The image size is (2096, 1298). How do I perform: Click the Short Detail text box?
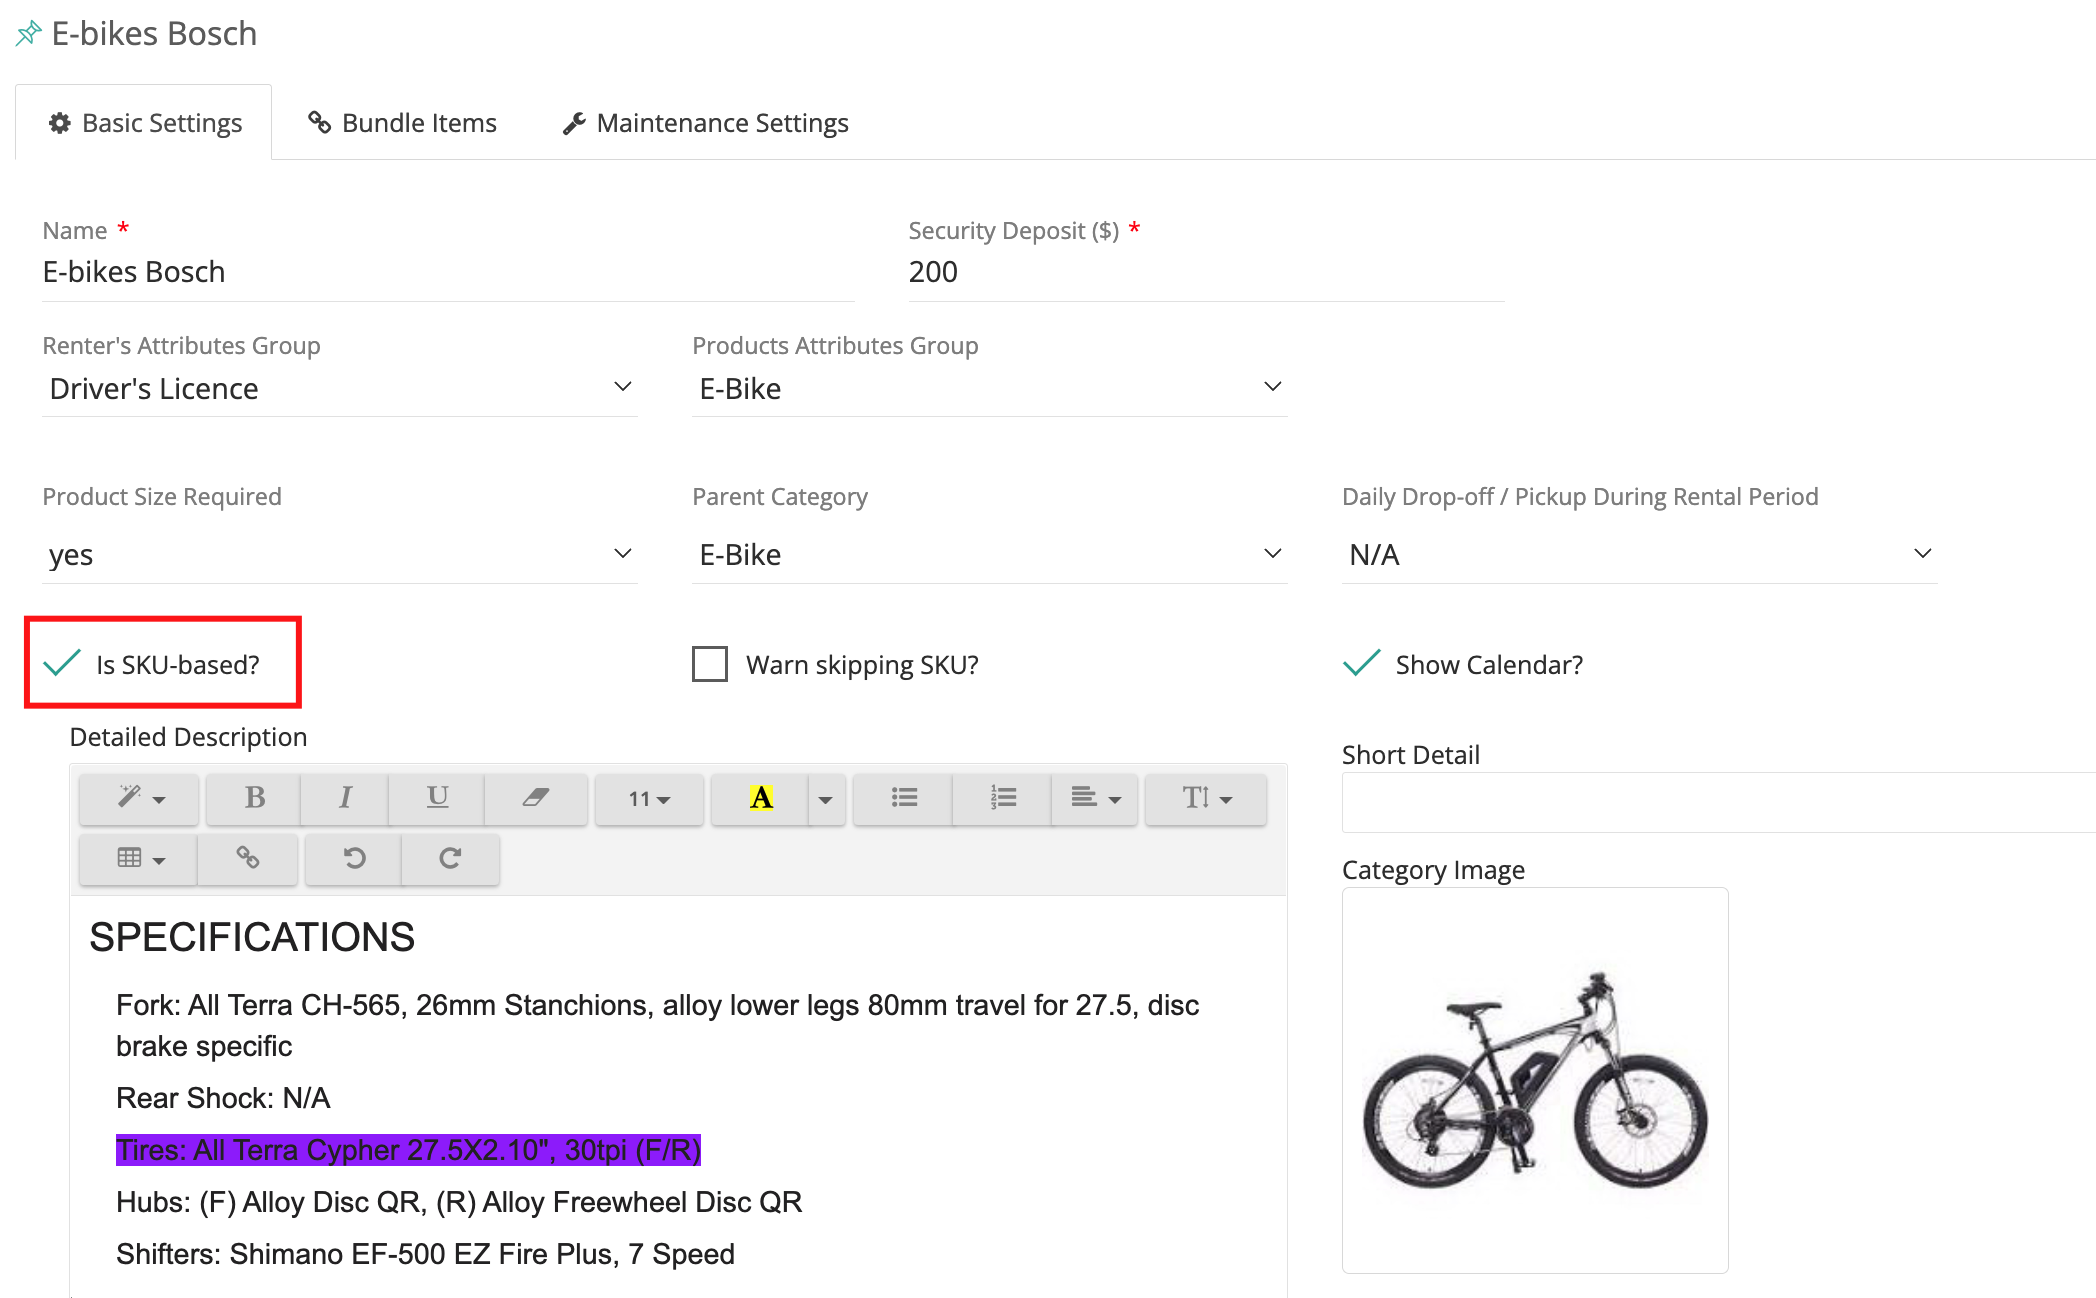1718,802
